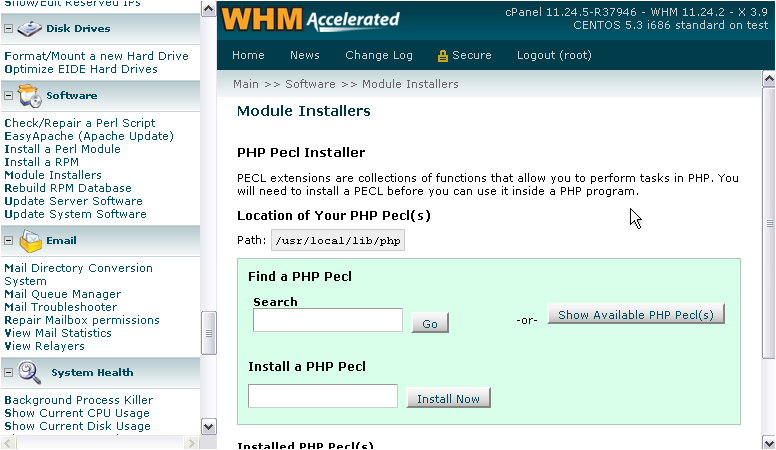Image resolution: width=776 pixels, height=450 pixels.
Task: Collapse the Software section
Action: click(8, 96)
